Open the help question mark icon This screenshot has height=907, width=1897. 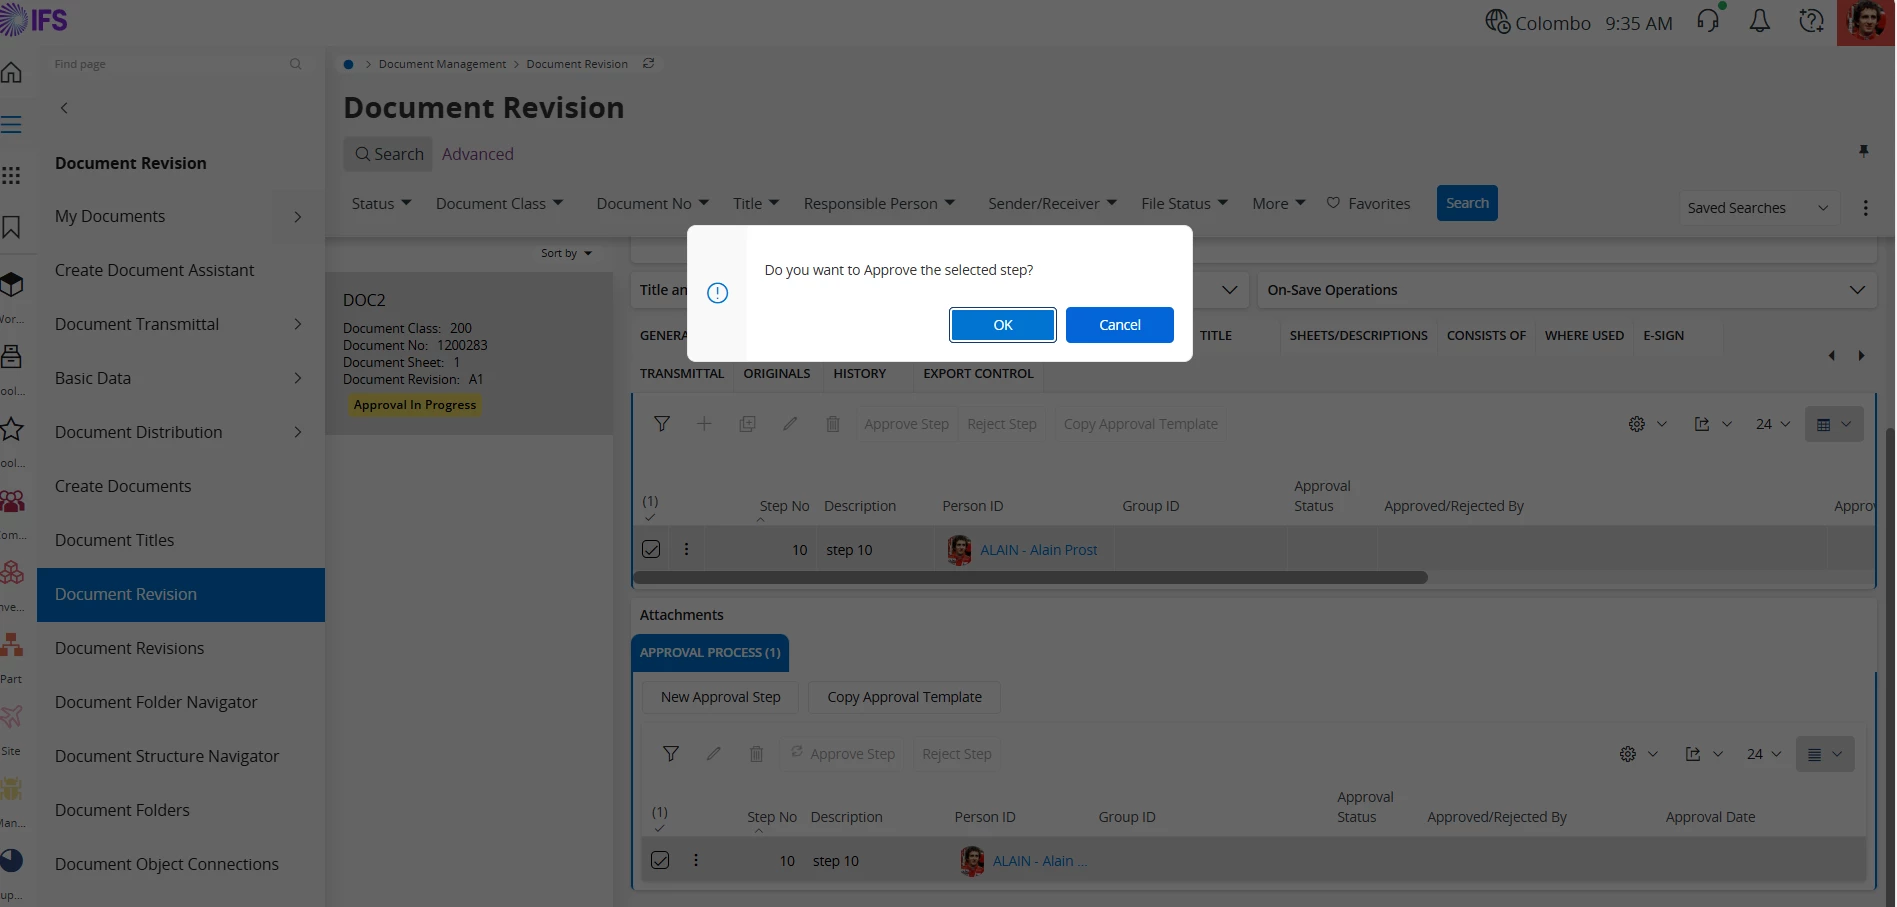[x=1811, y=21]
